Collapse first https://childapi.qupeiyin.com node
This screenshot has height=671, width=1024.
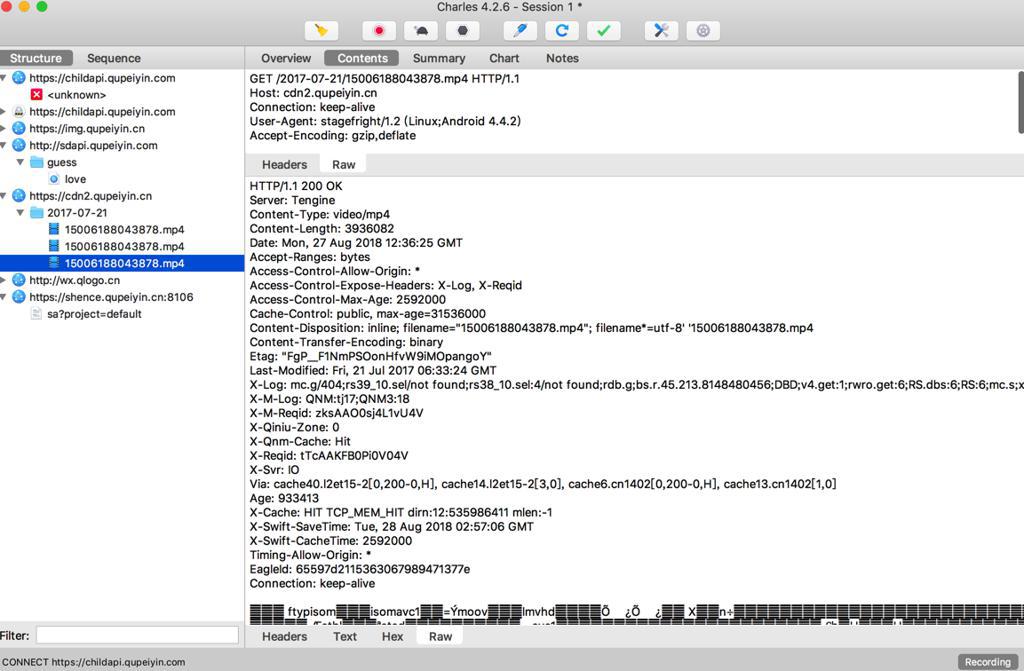click(3, 78)
